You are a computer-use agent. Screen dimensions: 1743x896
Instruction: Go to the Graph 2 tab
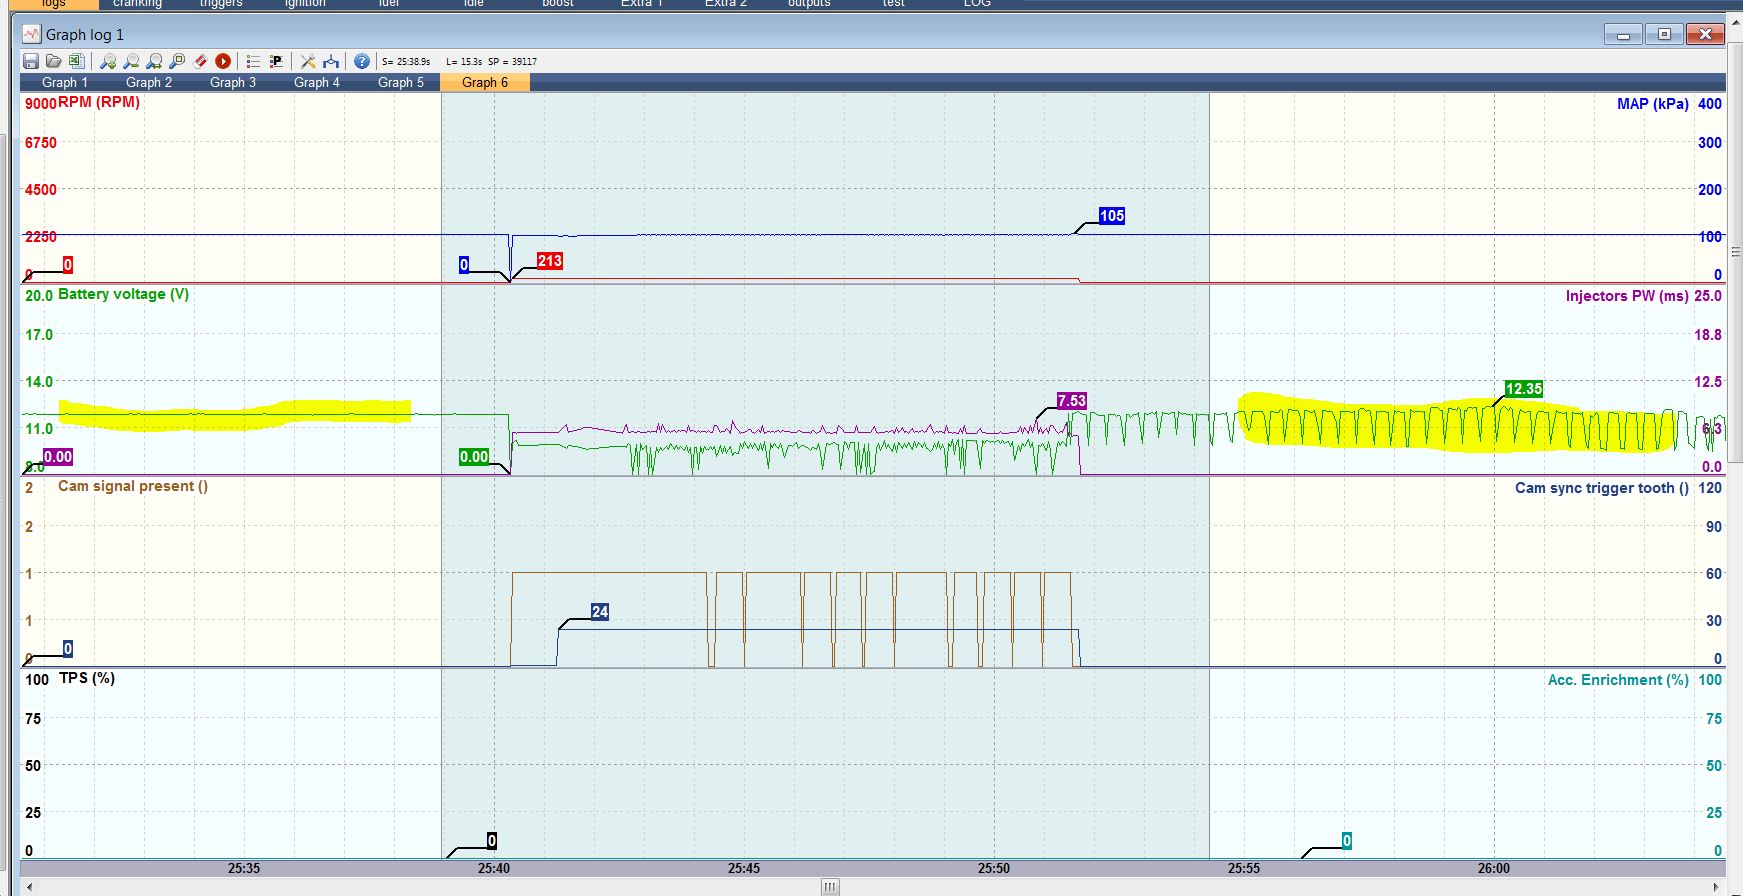(149, 83)
